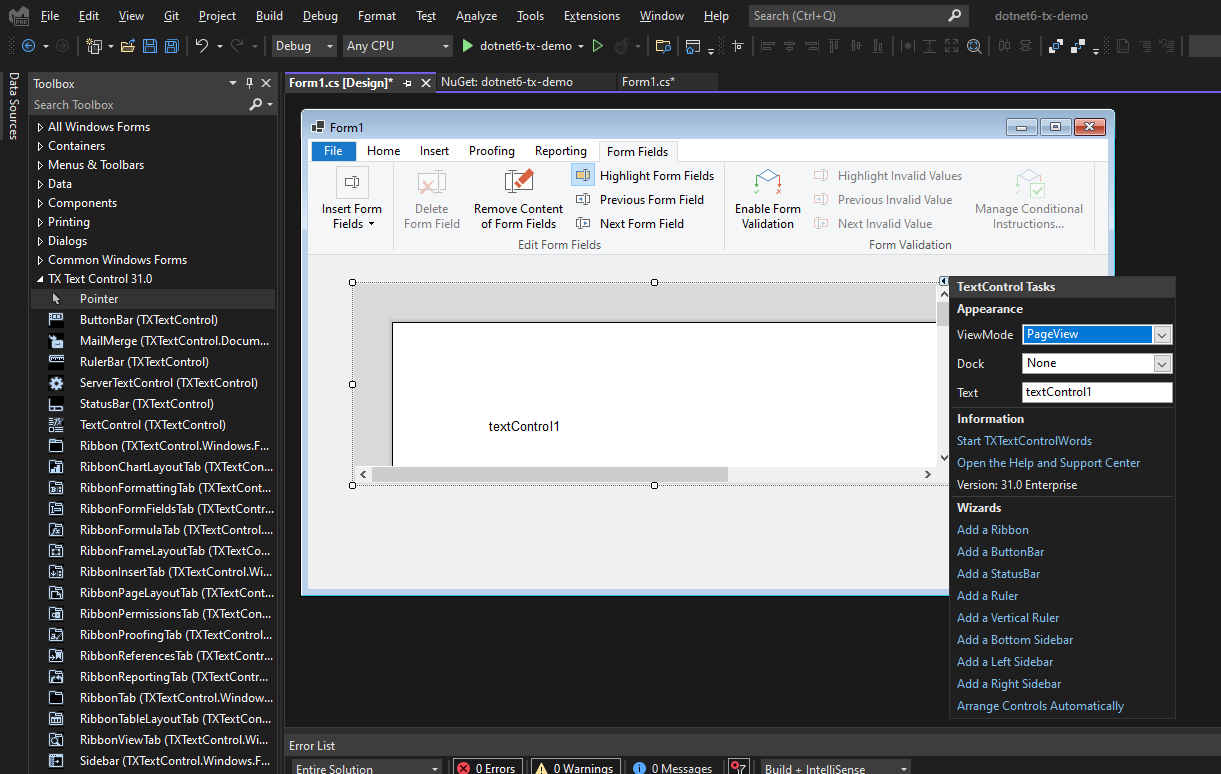
Task: Start debugging with green play arrow
Action: (x=467, y=46)
